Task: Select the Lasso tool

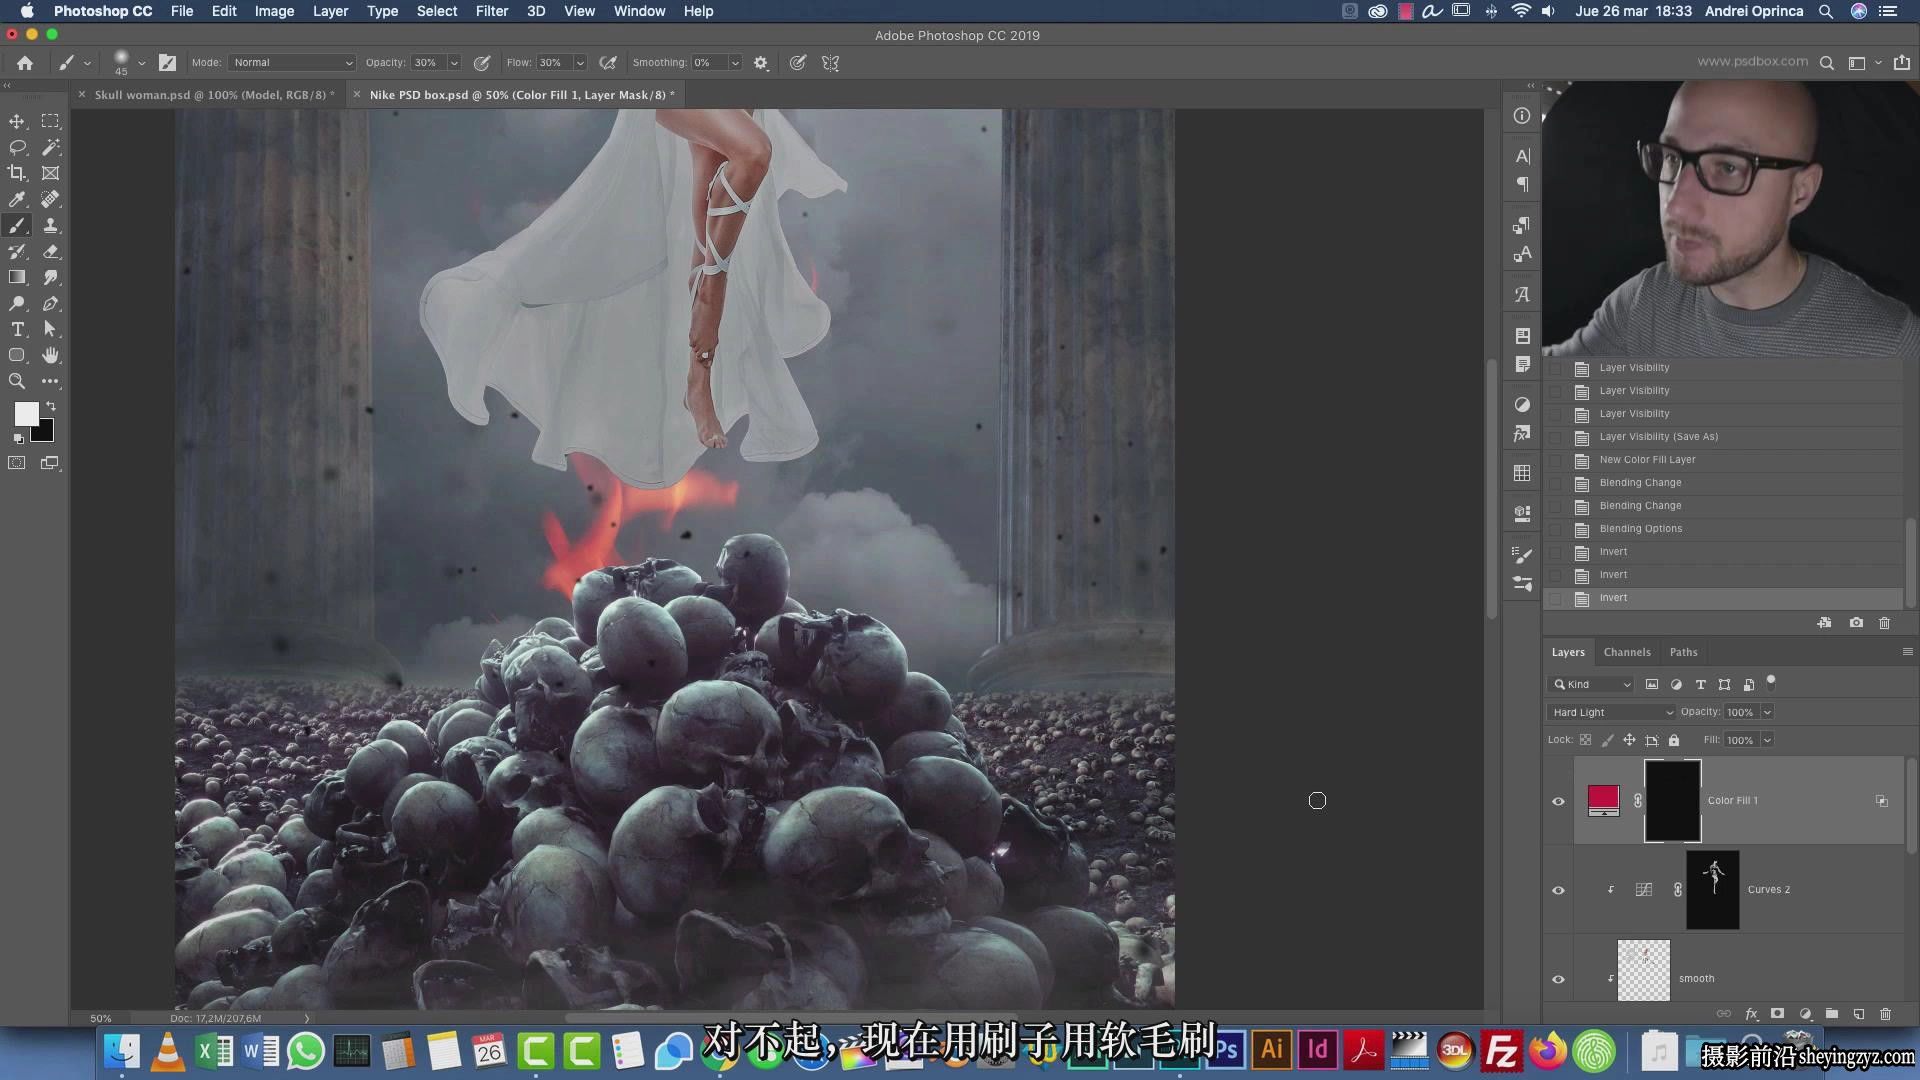Action: point(17,147)
